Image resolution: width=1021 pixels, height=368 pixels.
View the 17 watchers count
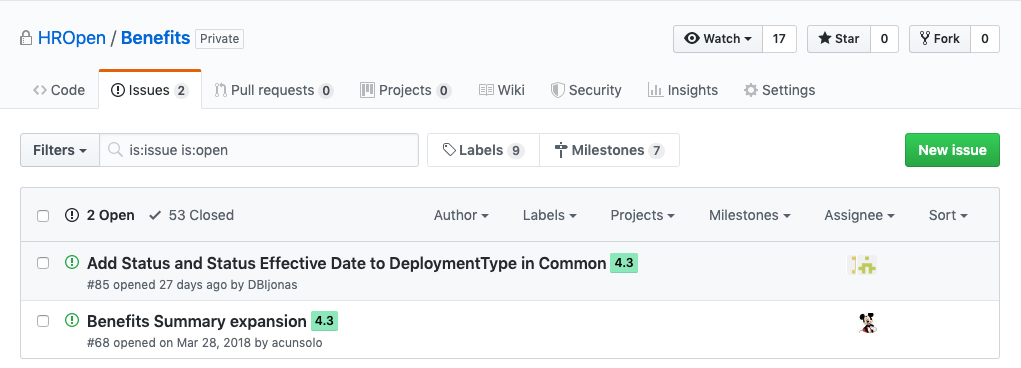(779, 39)
